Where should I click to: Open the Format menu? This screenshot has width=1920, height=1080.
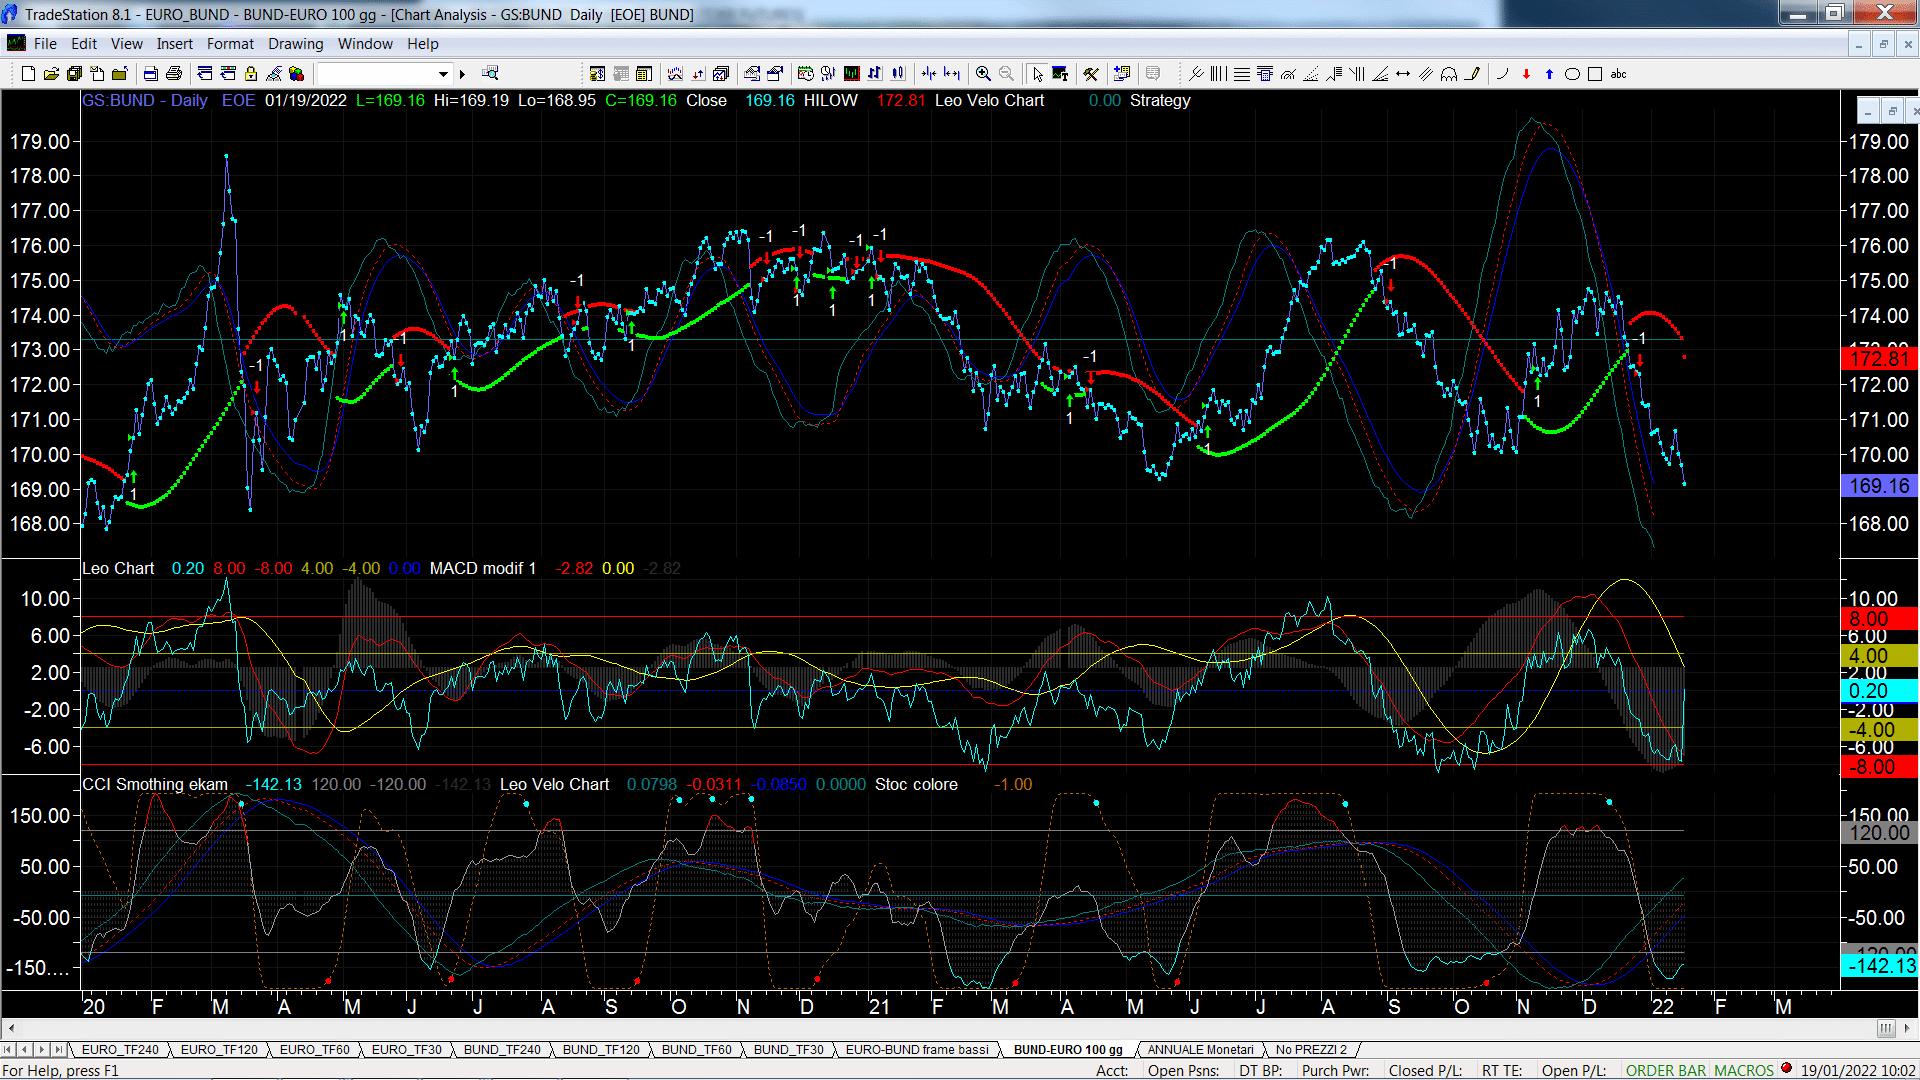(x=230, y=43)
